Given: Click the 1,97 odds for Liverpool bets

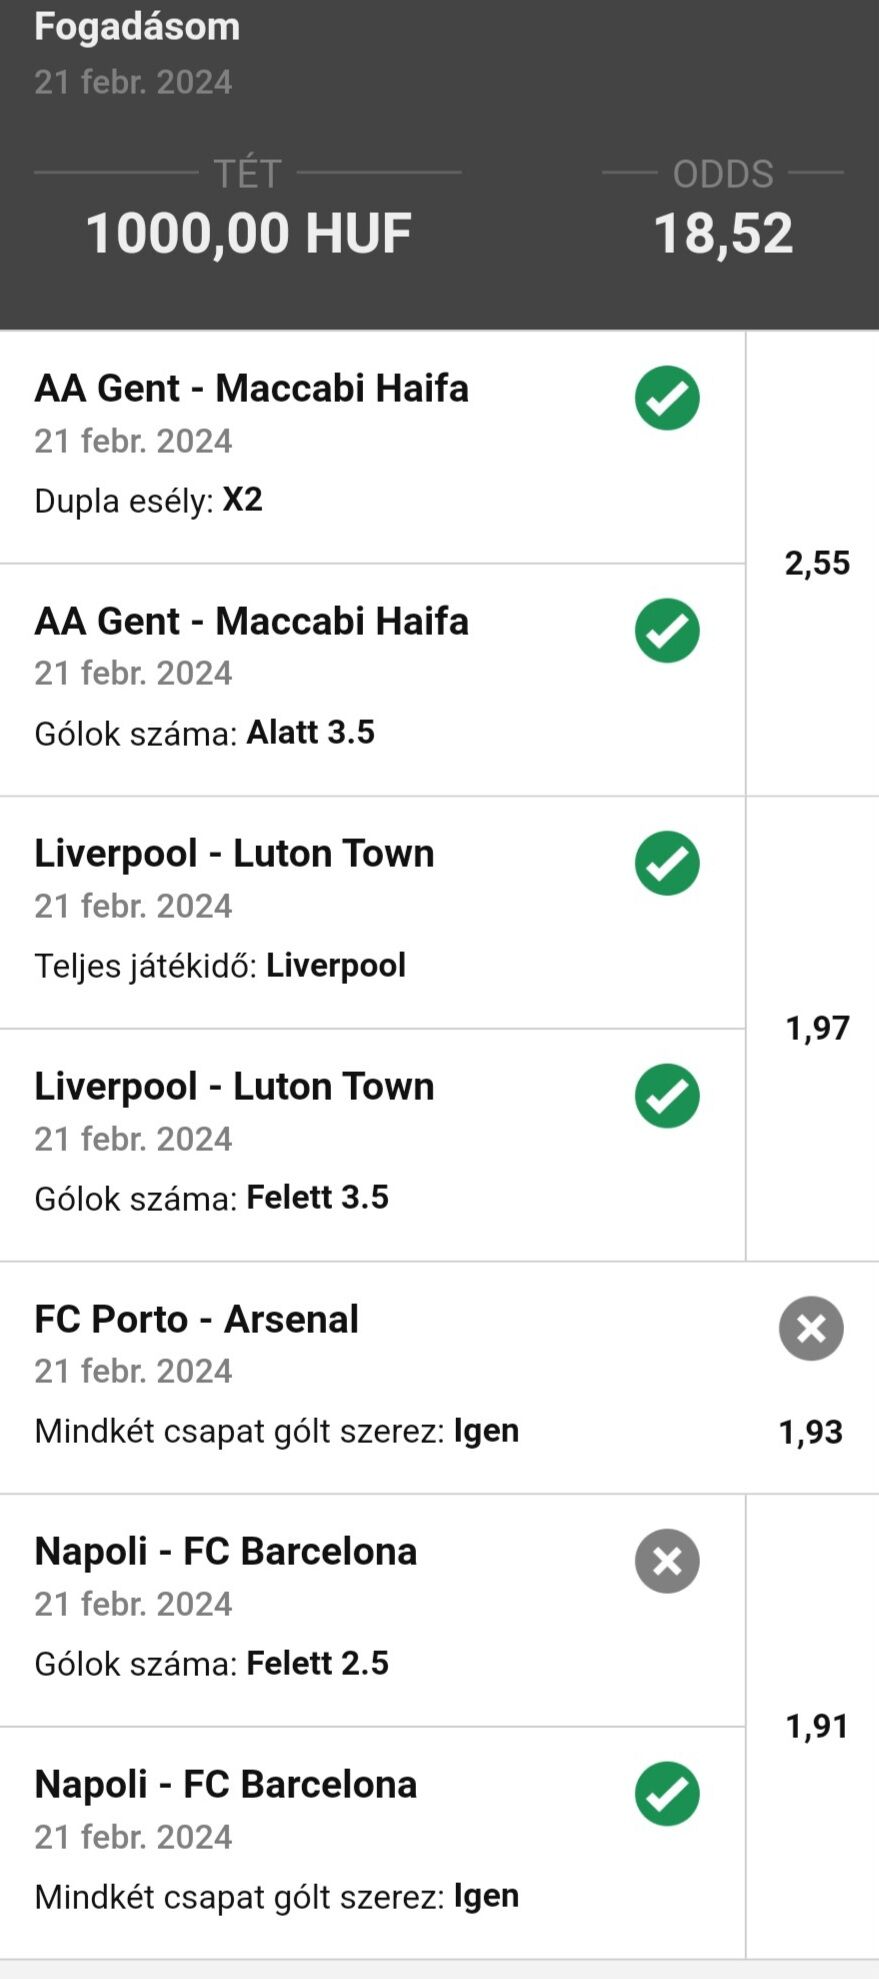Looking at the screenshot, I should coord(817,1028).
